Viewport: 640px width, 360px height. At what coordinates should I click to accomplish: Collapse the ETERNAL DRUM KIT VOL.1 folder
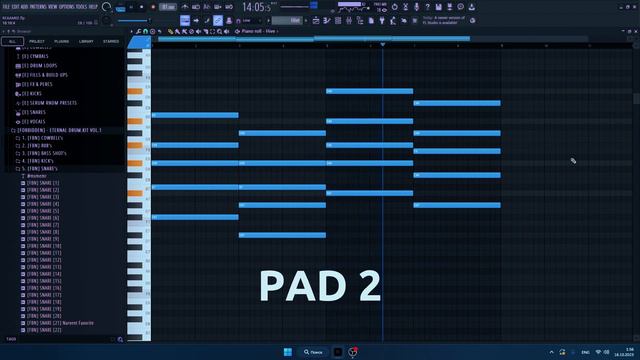[59, 131]
